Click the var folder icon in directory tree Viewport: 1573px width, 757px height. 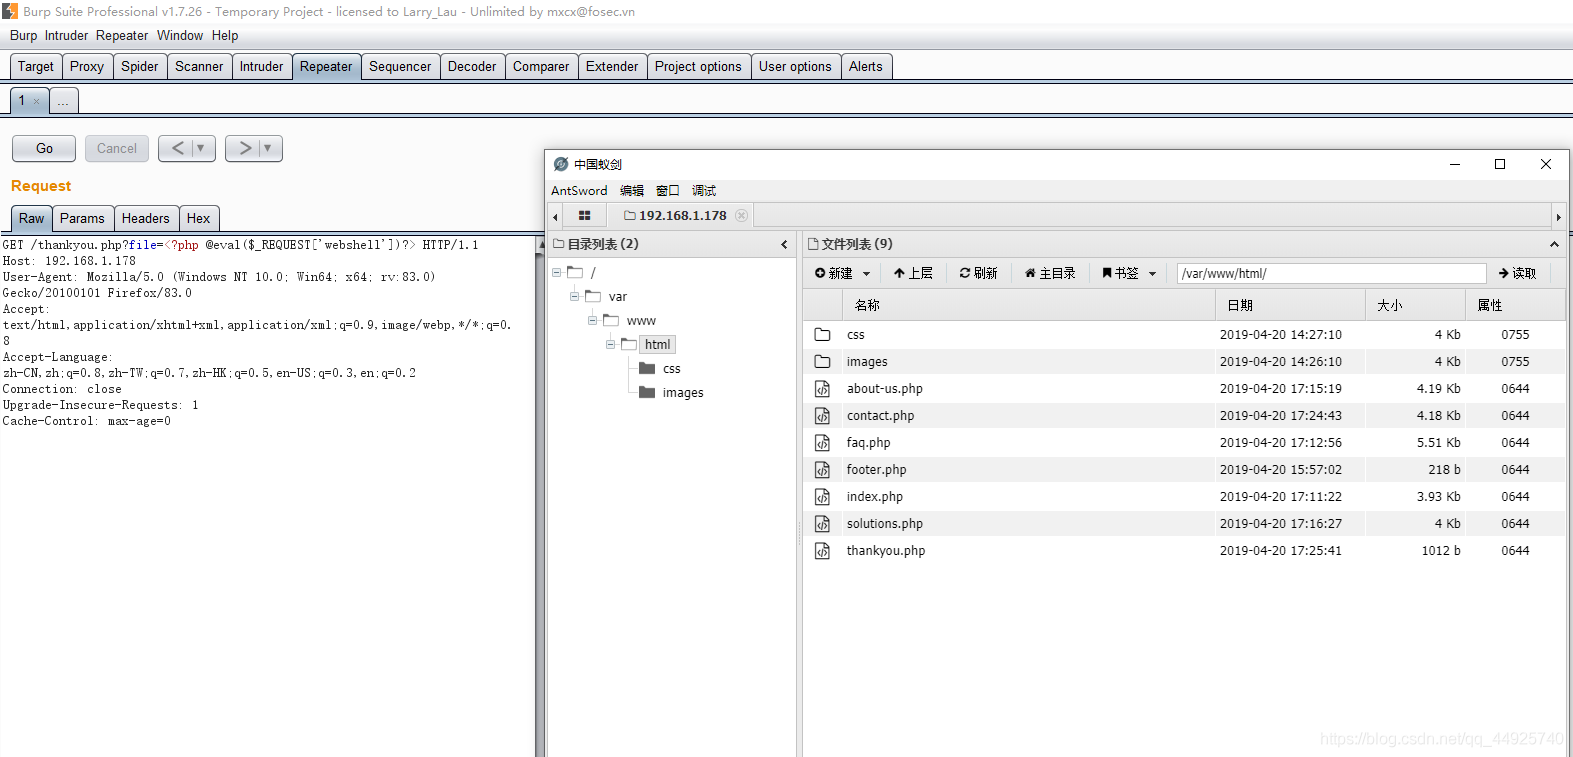click(x=593, y=296)
